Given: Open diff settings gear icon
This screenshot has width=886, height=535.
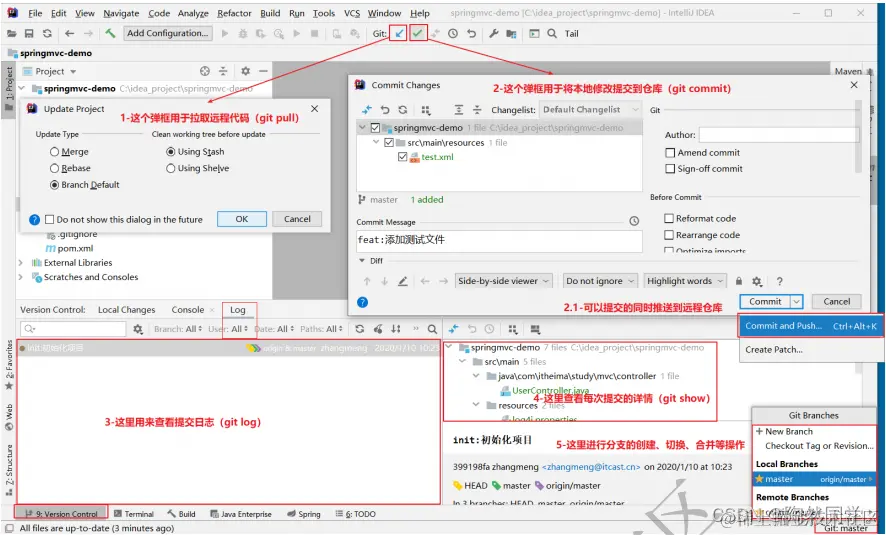Looking at the screenshot, I should pyautogui.click(x=757, y=281).
